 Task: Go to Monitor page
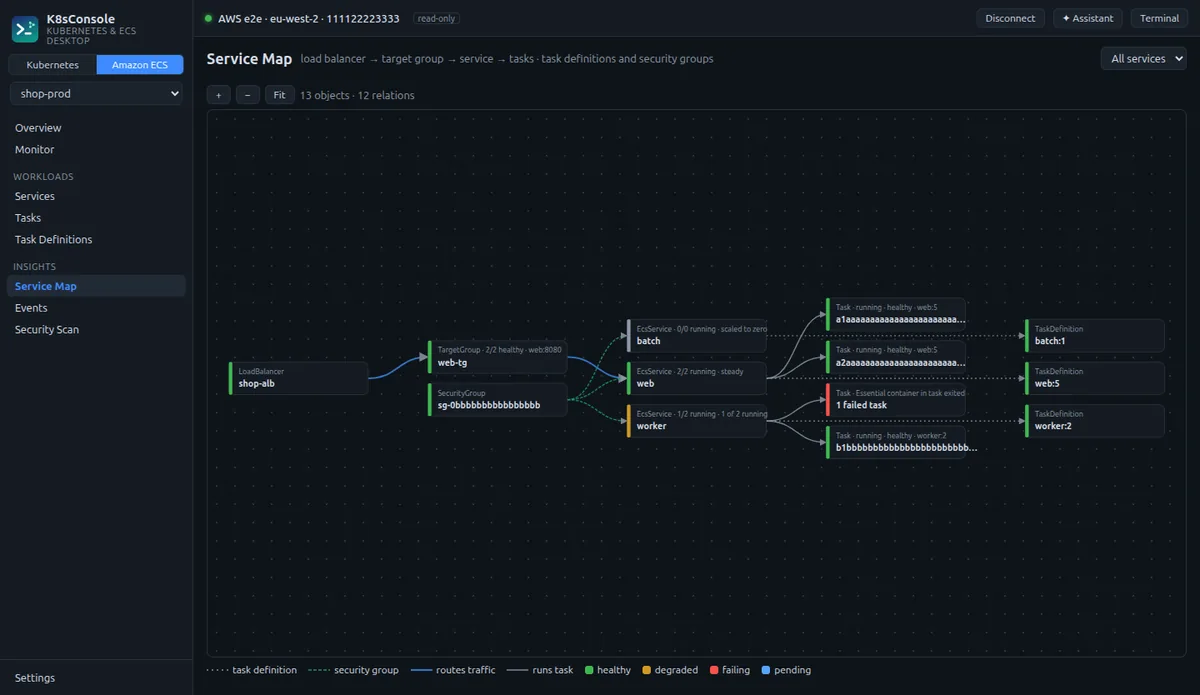tap(96, 150)
